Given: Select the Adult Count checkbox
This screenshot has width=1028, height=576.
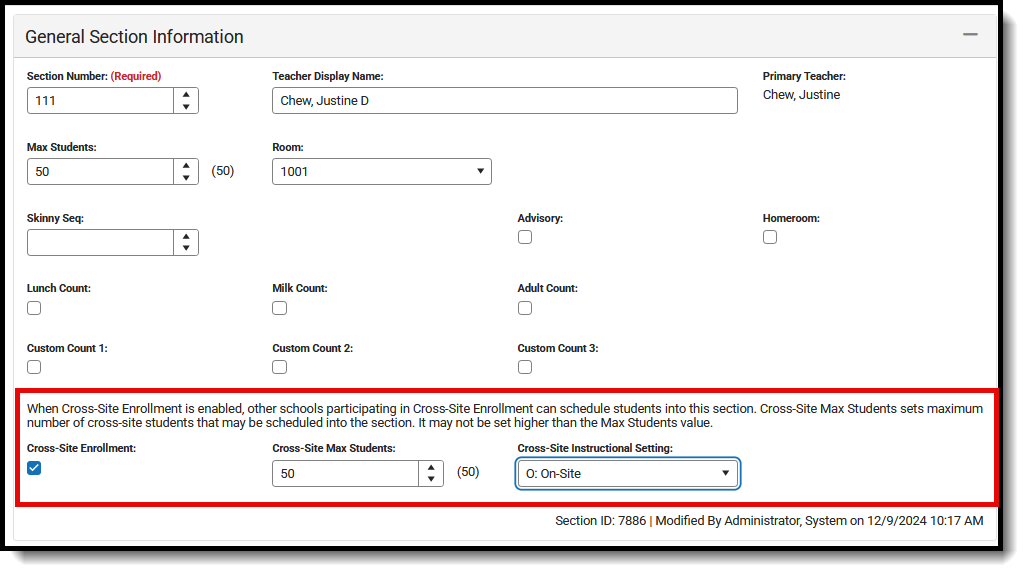Looking at the screenshot, I should (525, 307).
